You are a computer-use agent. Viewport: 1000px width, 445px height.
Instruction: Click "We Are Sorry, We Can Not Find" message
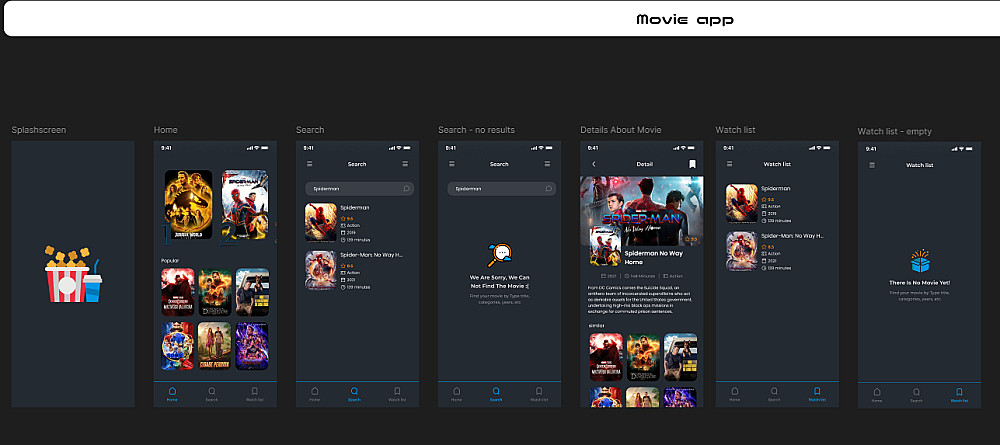click(499, 282)
